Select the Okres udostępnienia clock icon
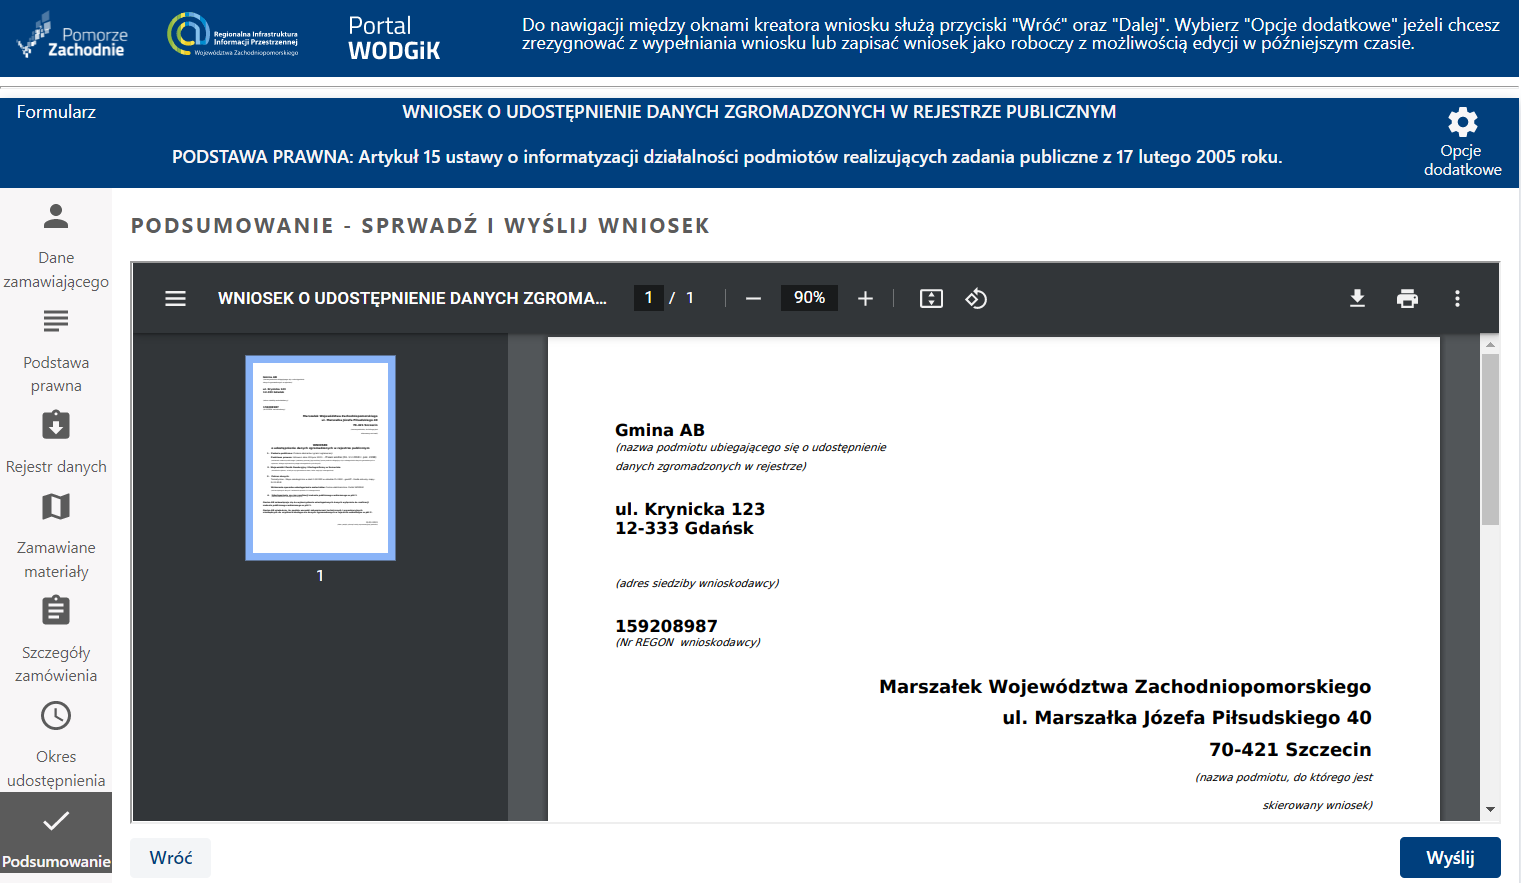The width and height of the screenshot is (1521, 883). (55, 715)
